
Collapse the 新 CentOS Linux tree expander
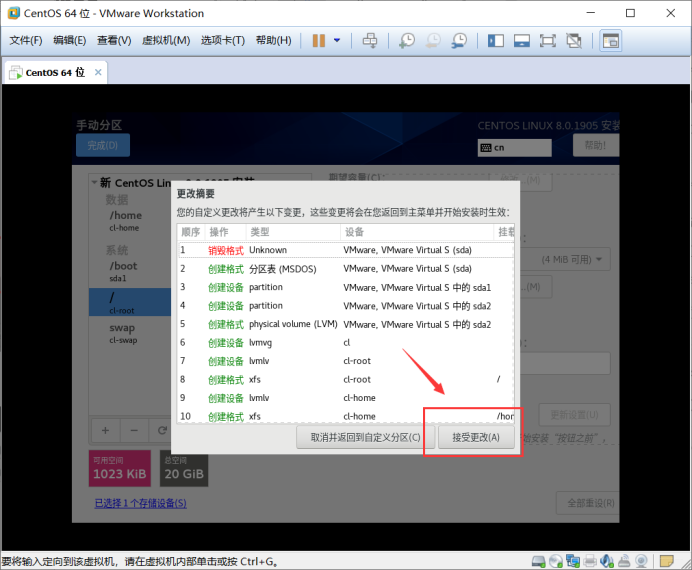tap(94, 182)
